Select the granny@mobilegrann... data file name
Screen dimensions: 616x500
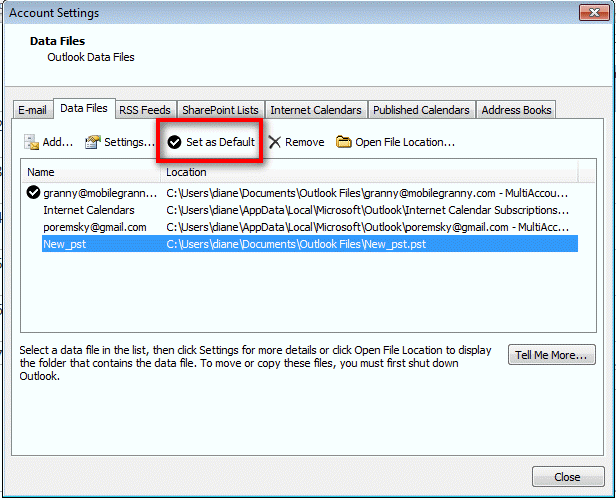pos(100,193)
